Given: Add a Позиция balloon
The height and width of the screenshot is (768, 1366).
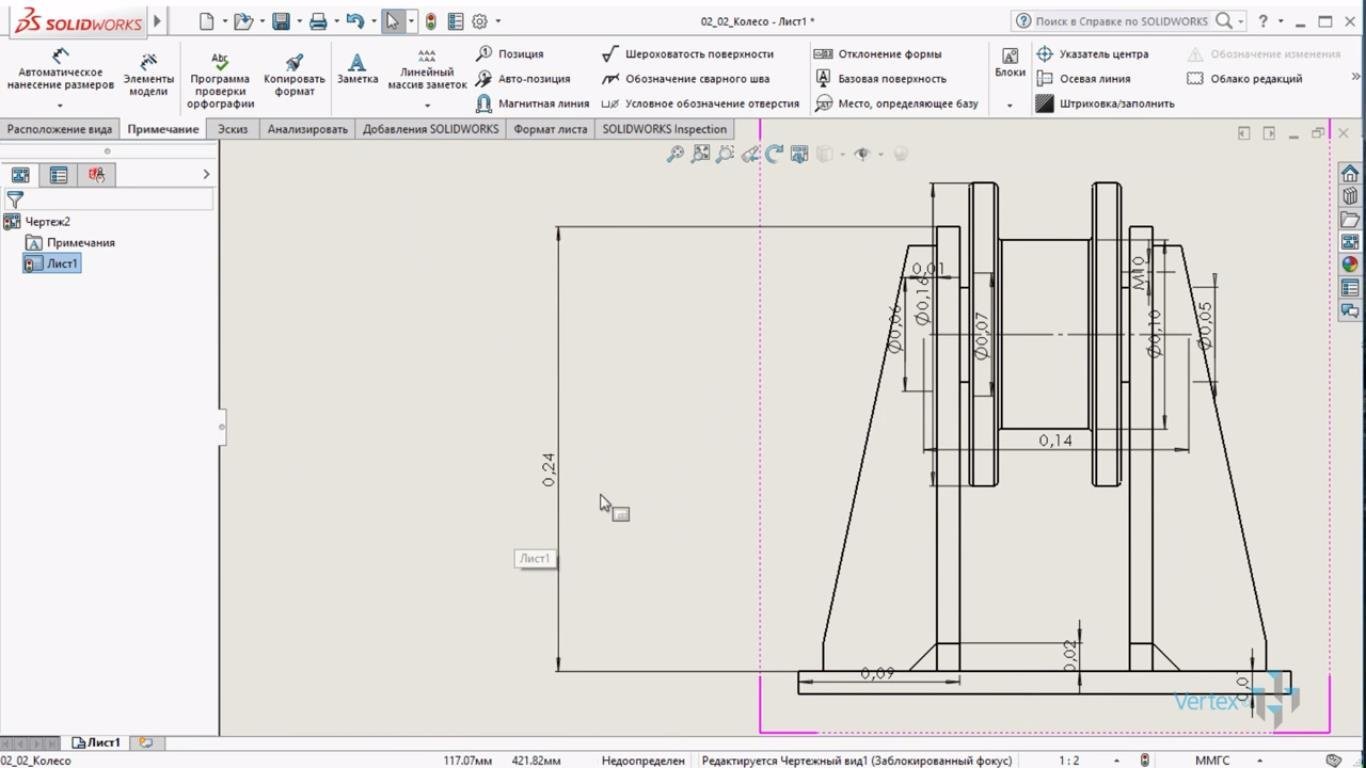Looking at the screenshot, I should coord(510,54).
